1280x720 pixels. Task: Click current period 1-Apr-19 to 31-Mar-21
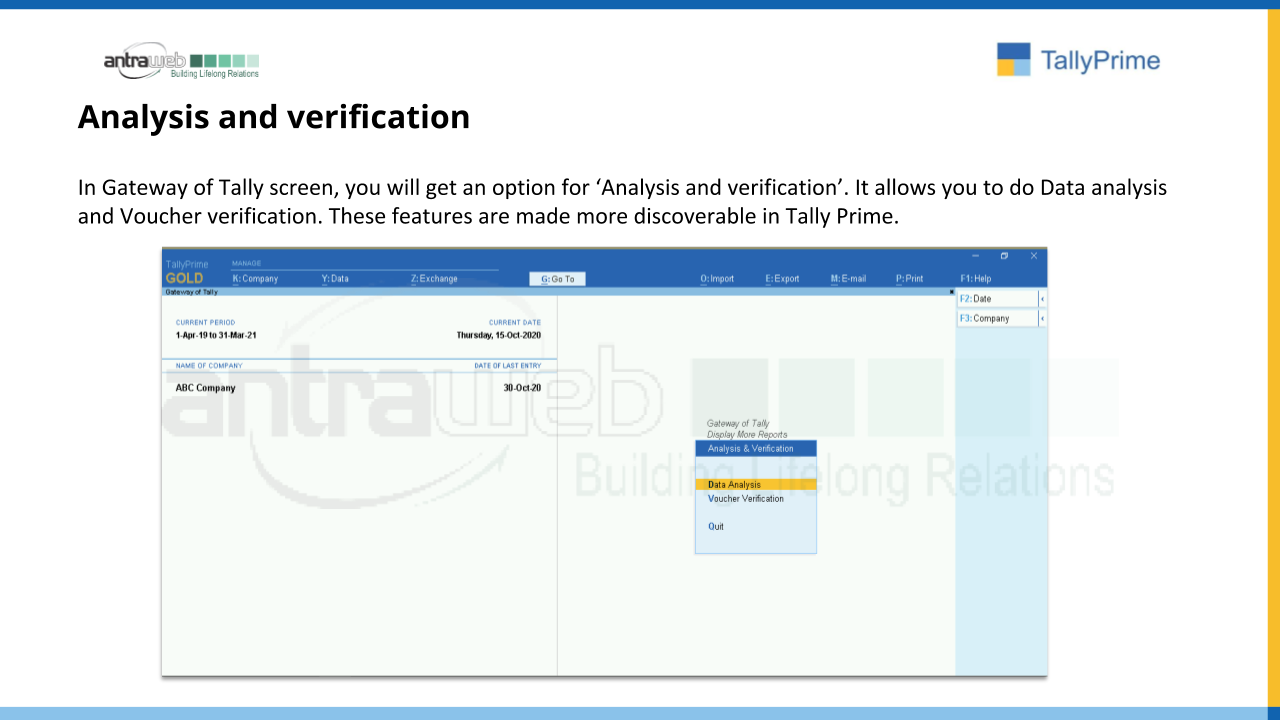[216, 335]
